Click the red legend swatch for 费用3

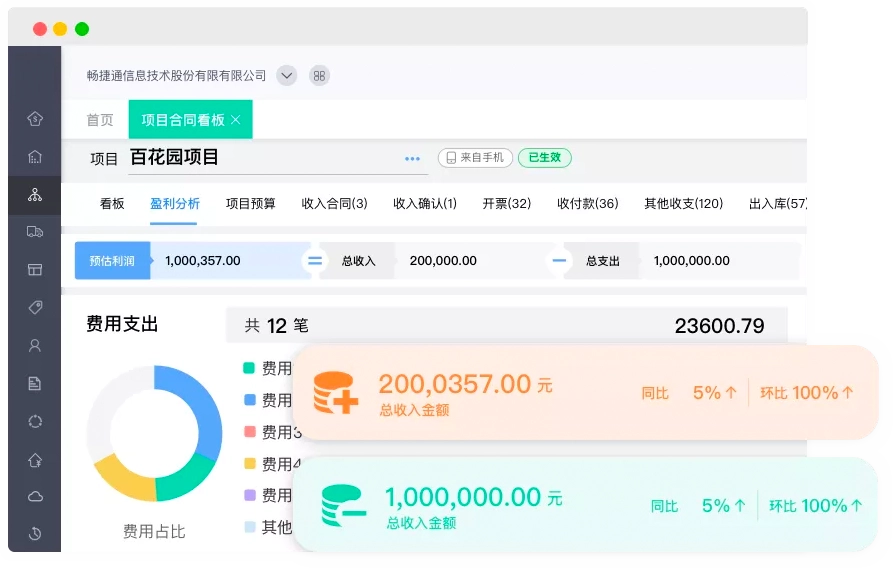pos(249,431)
